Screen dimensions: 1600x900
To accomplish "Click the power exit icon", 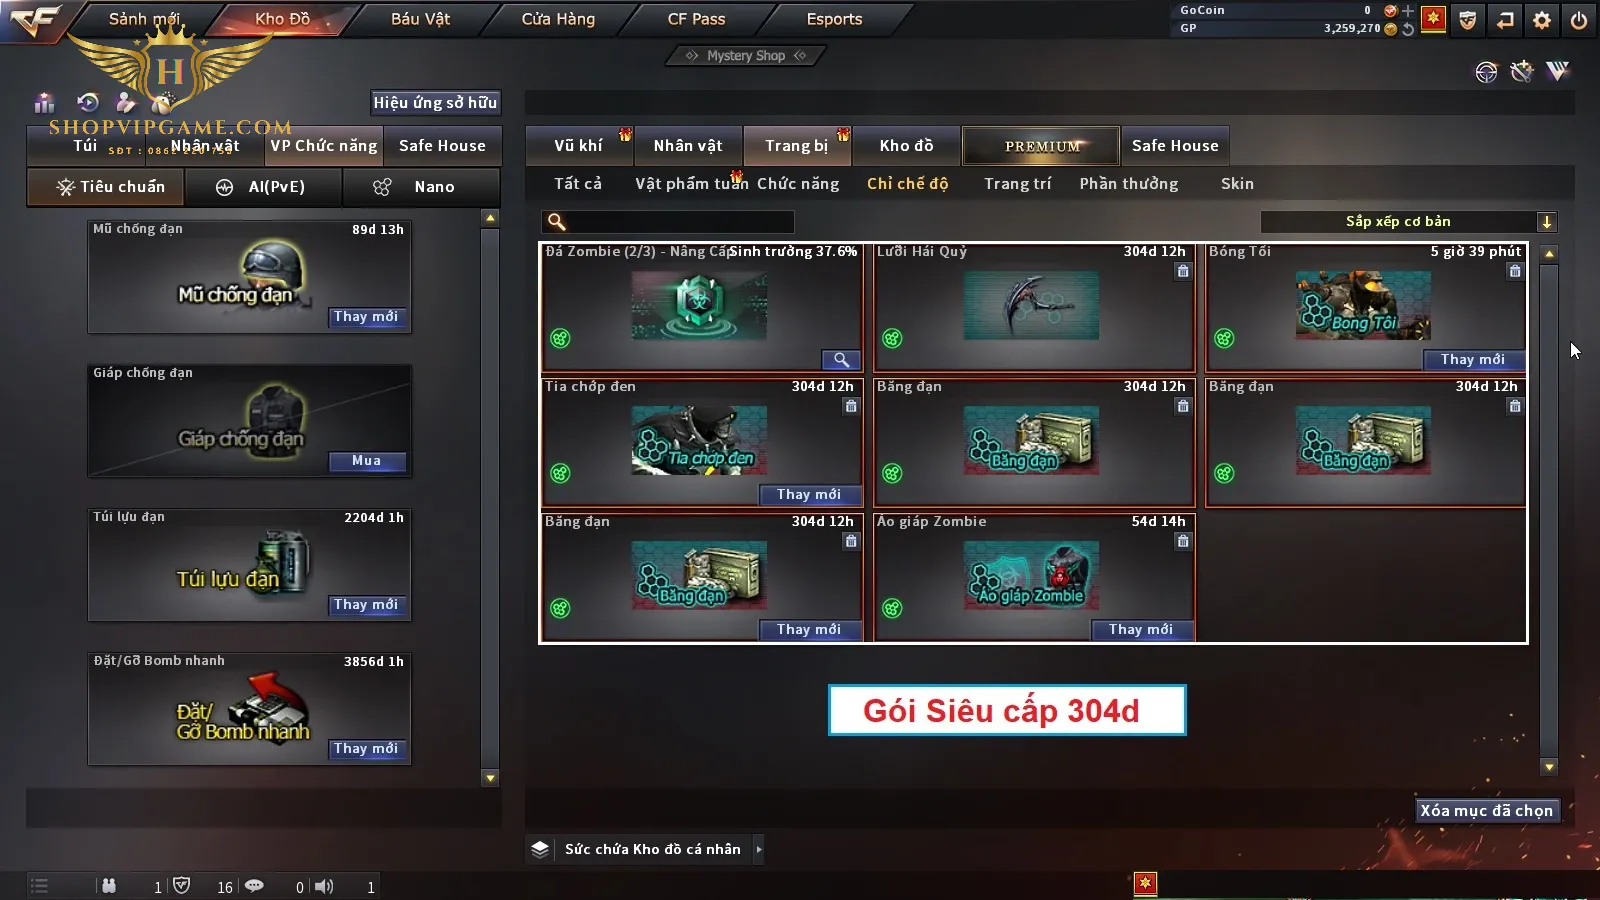I will [x=1579, y=20].
